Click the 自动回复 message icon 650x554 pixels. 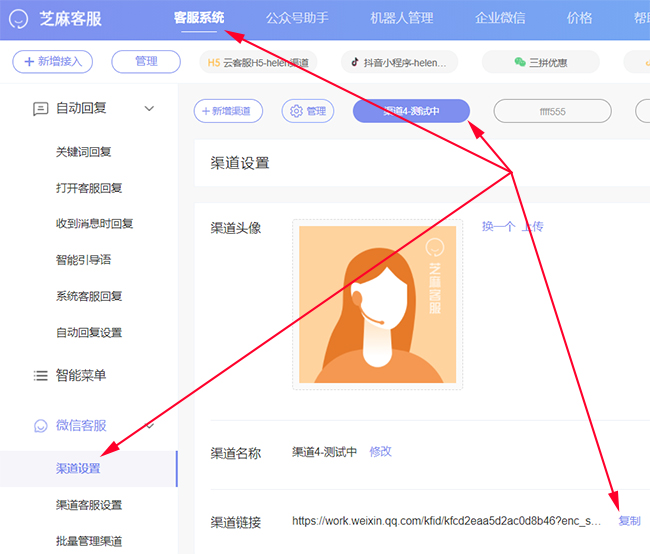point(41,109)
